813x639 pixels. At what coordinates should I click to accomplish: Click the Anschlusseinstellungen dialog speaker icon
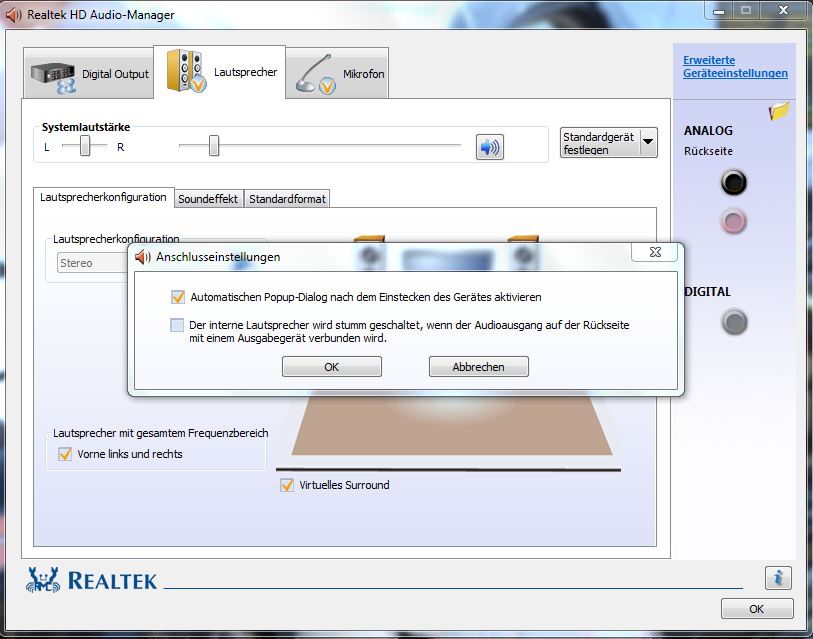143,257
